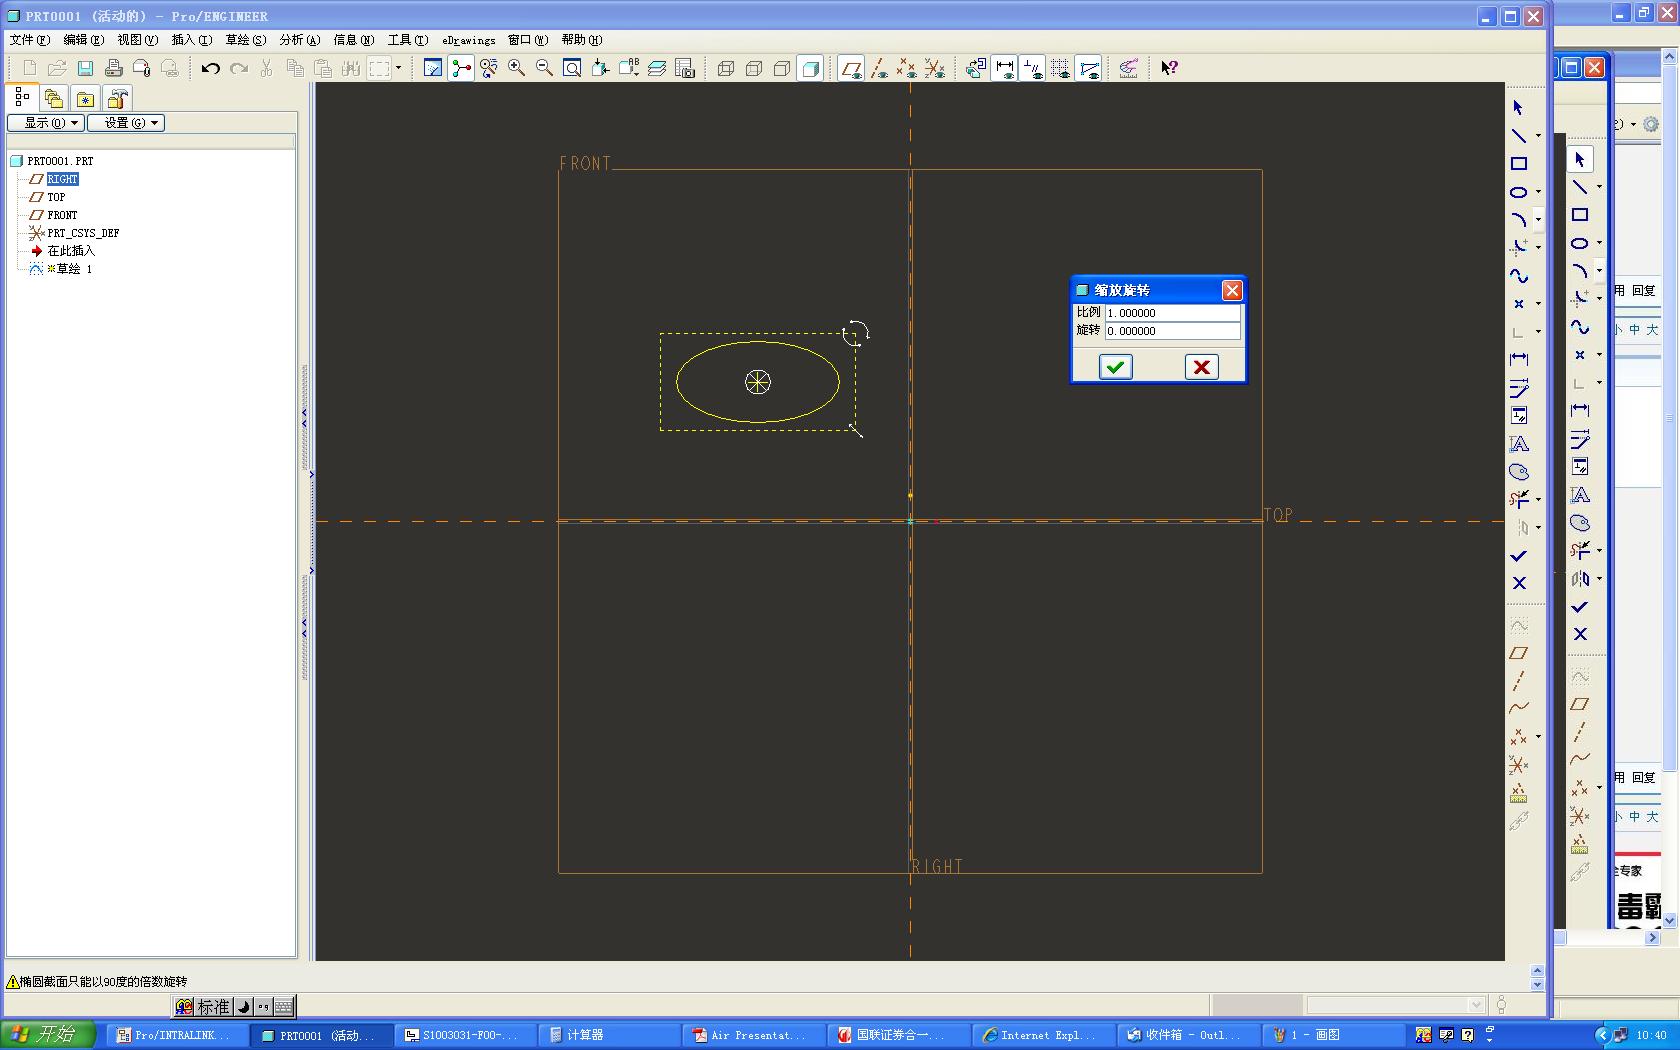
Task: Click the Zoom Out magnifier icon
Action: tap(545, 68)
